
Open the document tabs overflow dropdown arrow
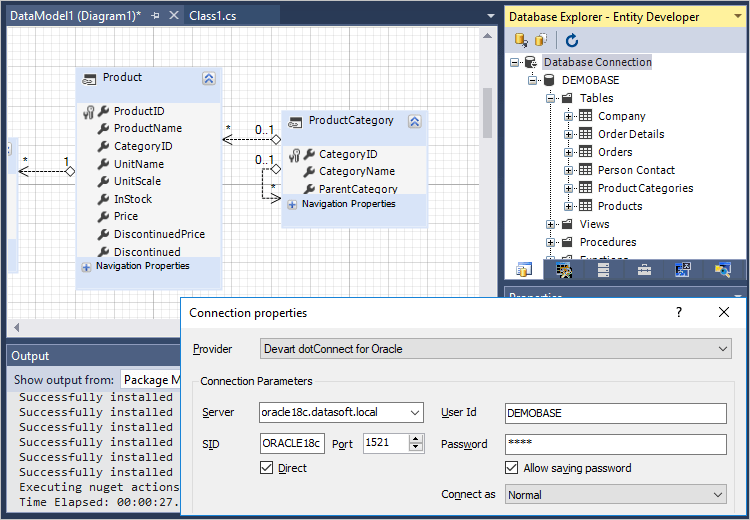click(x=490, y=16)
